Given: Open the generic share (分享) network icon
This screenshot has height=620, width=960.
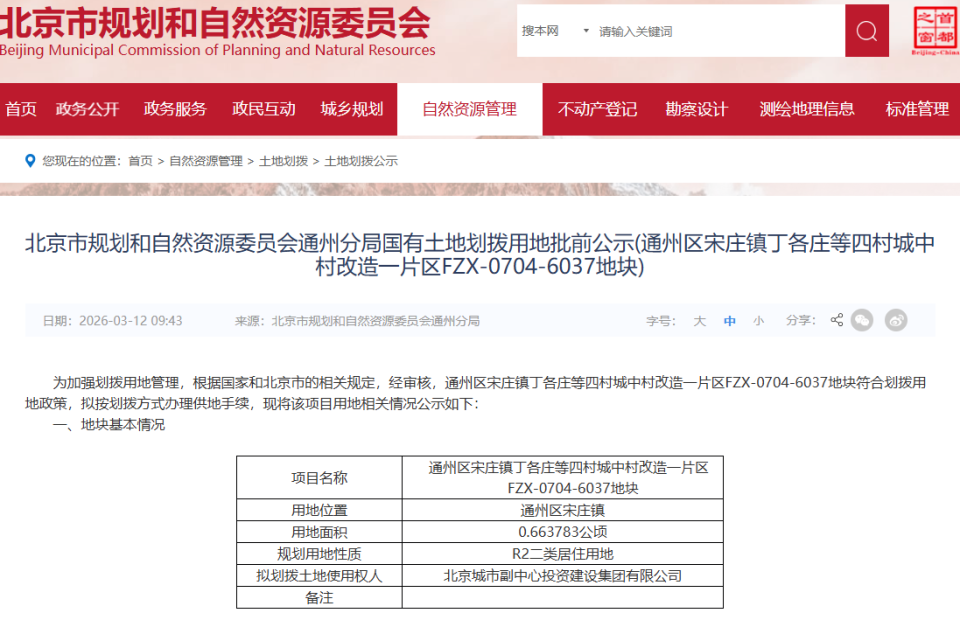Looking at the screenshot, I should tap(837, 320).
